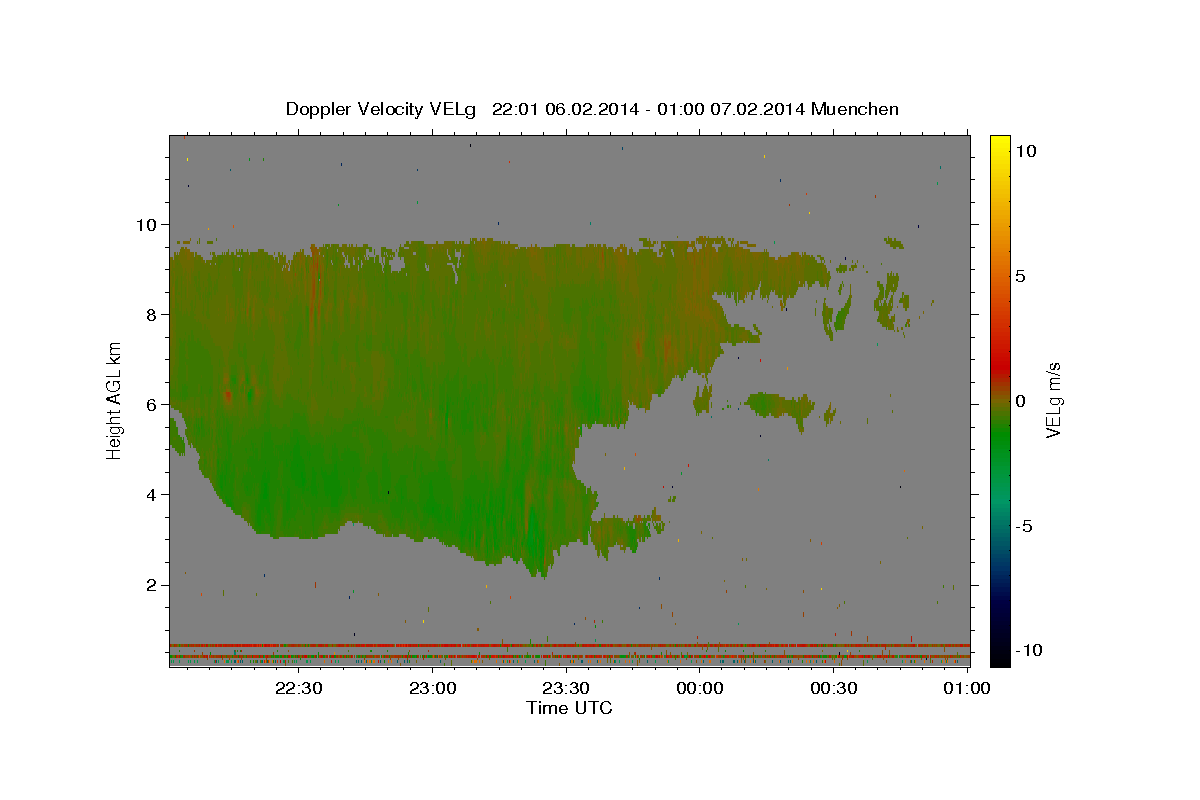Click the "Time UTC" axis label

point(569,708)
